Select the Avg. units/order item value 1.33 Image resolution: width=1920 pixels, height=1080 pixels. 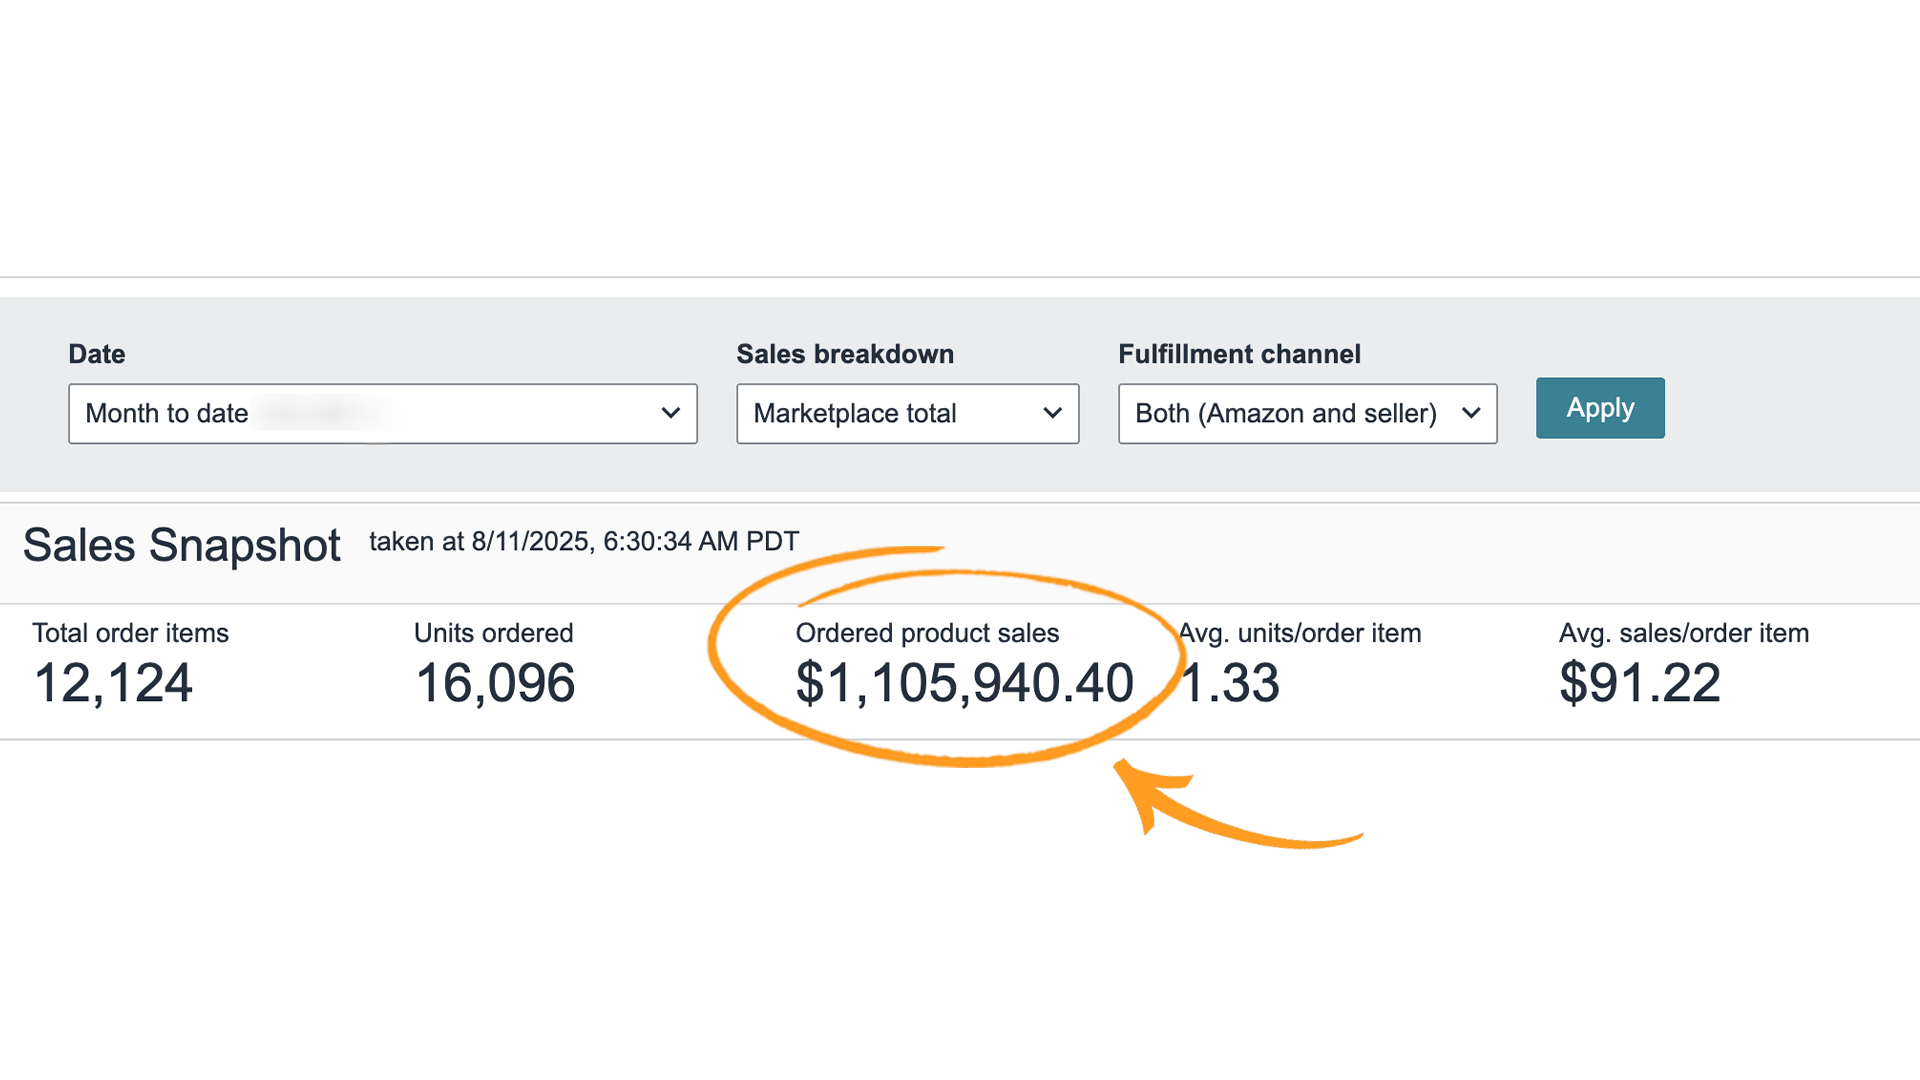[x=1229, y=683]
